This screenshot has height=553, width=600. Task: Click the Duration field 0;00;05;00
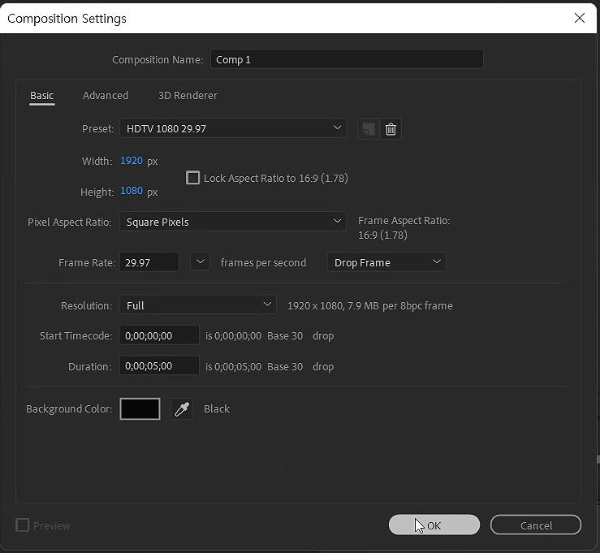tap(159, 366)
